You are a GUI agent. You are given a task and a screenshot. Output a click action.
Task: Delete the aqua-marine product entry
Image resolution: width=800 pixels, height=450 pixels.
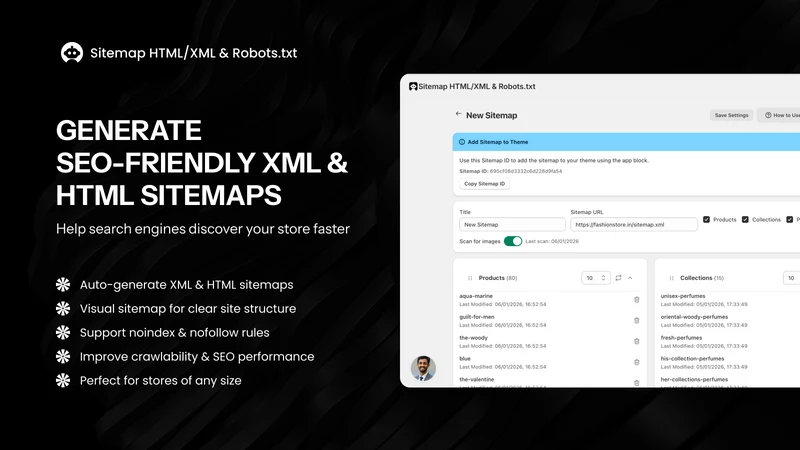[636, 300]
